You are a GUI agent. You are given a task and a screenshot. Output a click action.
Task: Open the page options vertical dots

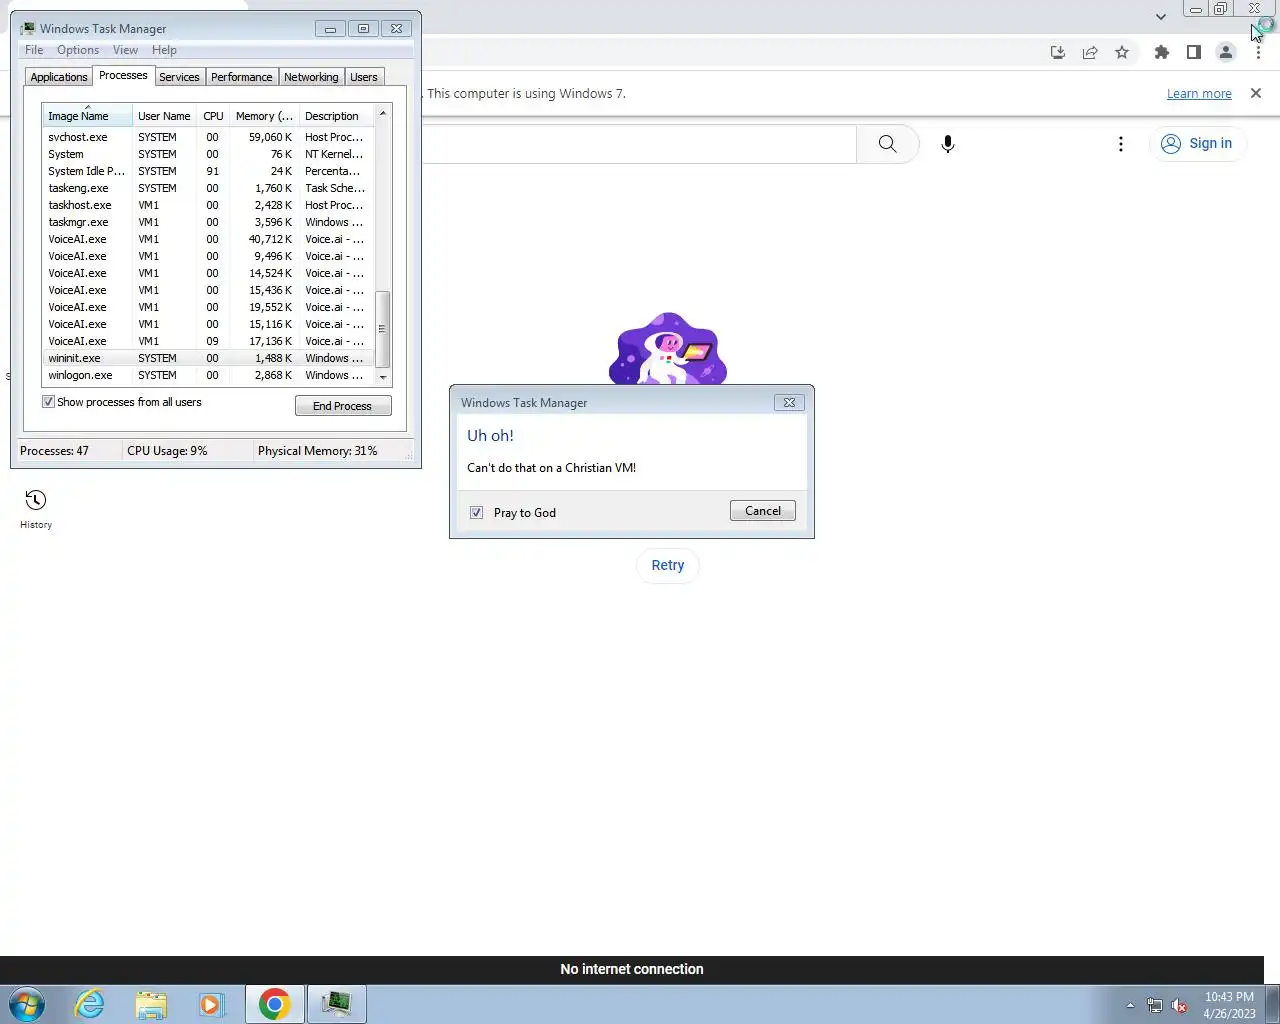(x=1121, y=144)
